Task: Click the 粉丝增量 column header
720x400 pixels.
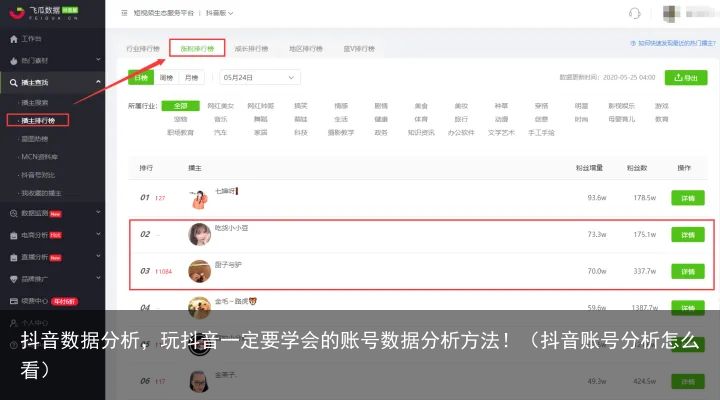Action: pos(589,168)
